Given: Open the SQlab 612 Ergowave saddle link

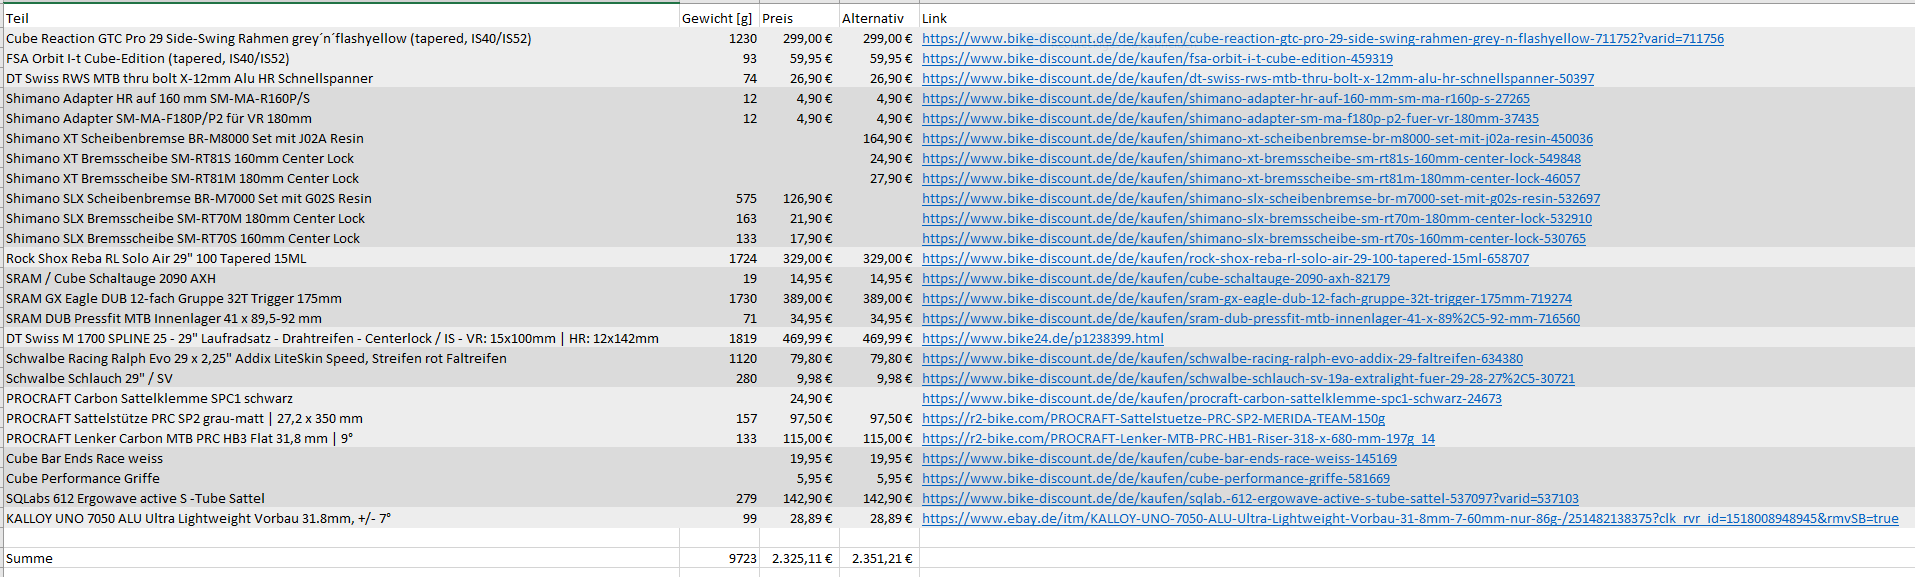Looking at the screenshot, I should 1249,499.
